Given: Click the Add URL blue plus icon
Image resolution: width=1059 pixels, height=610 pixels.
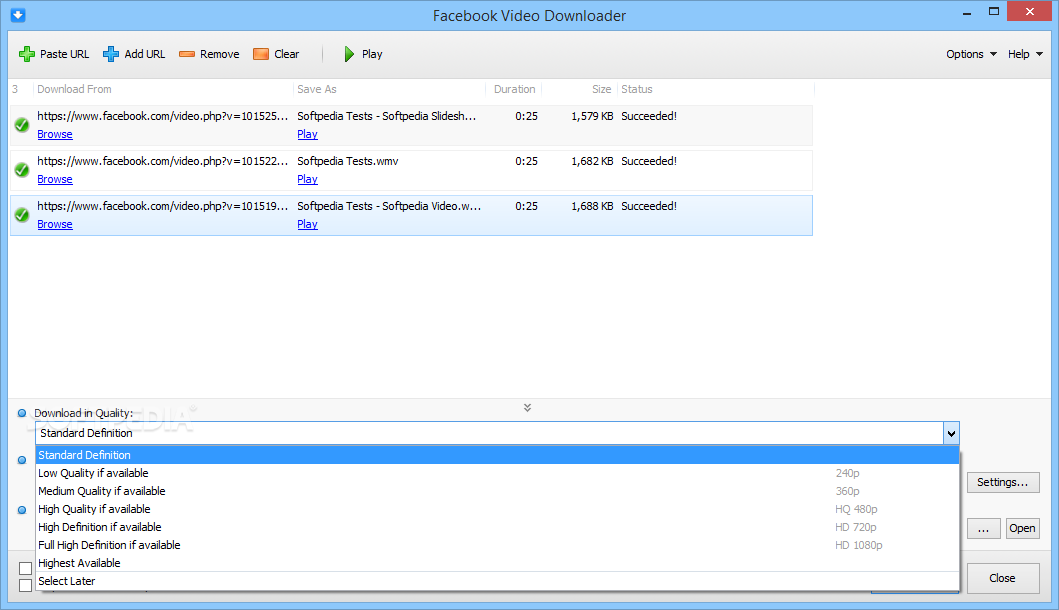Looking at the screenshot, I should click(x=111, y=54).
